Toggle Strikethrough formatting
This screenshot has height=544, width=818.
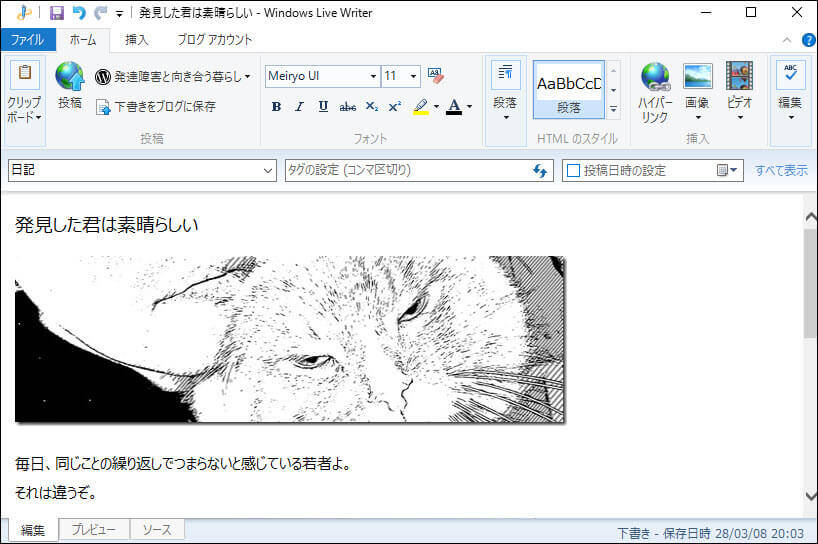348,107
